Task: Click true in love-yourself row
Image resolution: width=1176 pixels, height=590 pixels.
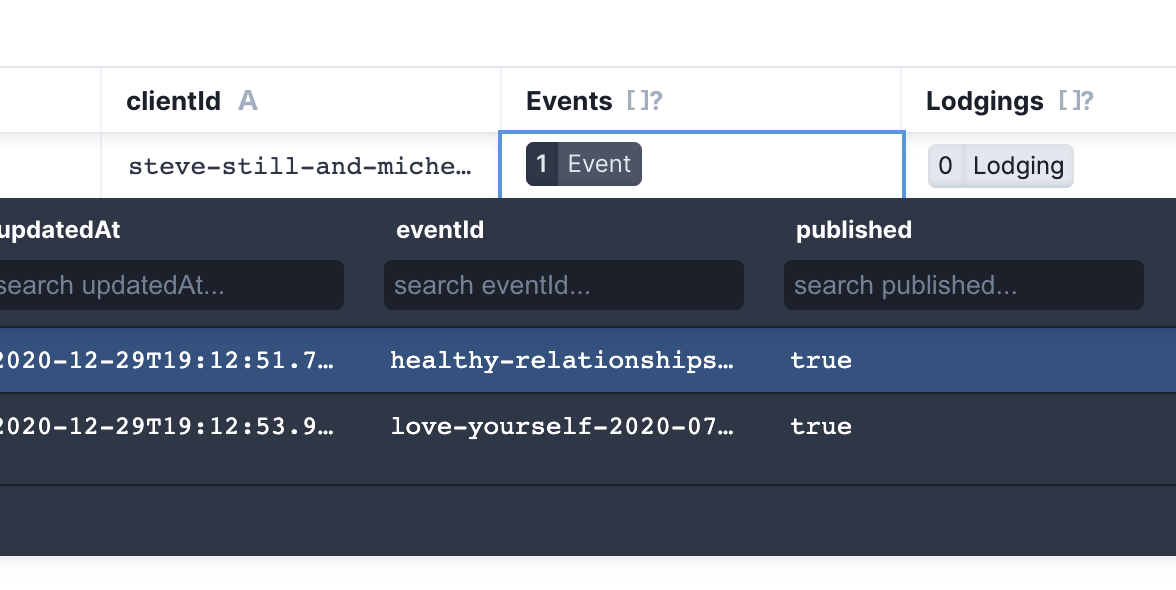Action: [821, 427]
